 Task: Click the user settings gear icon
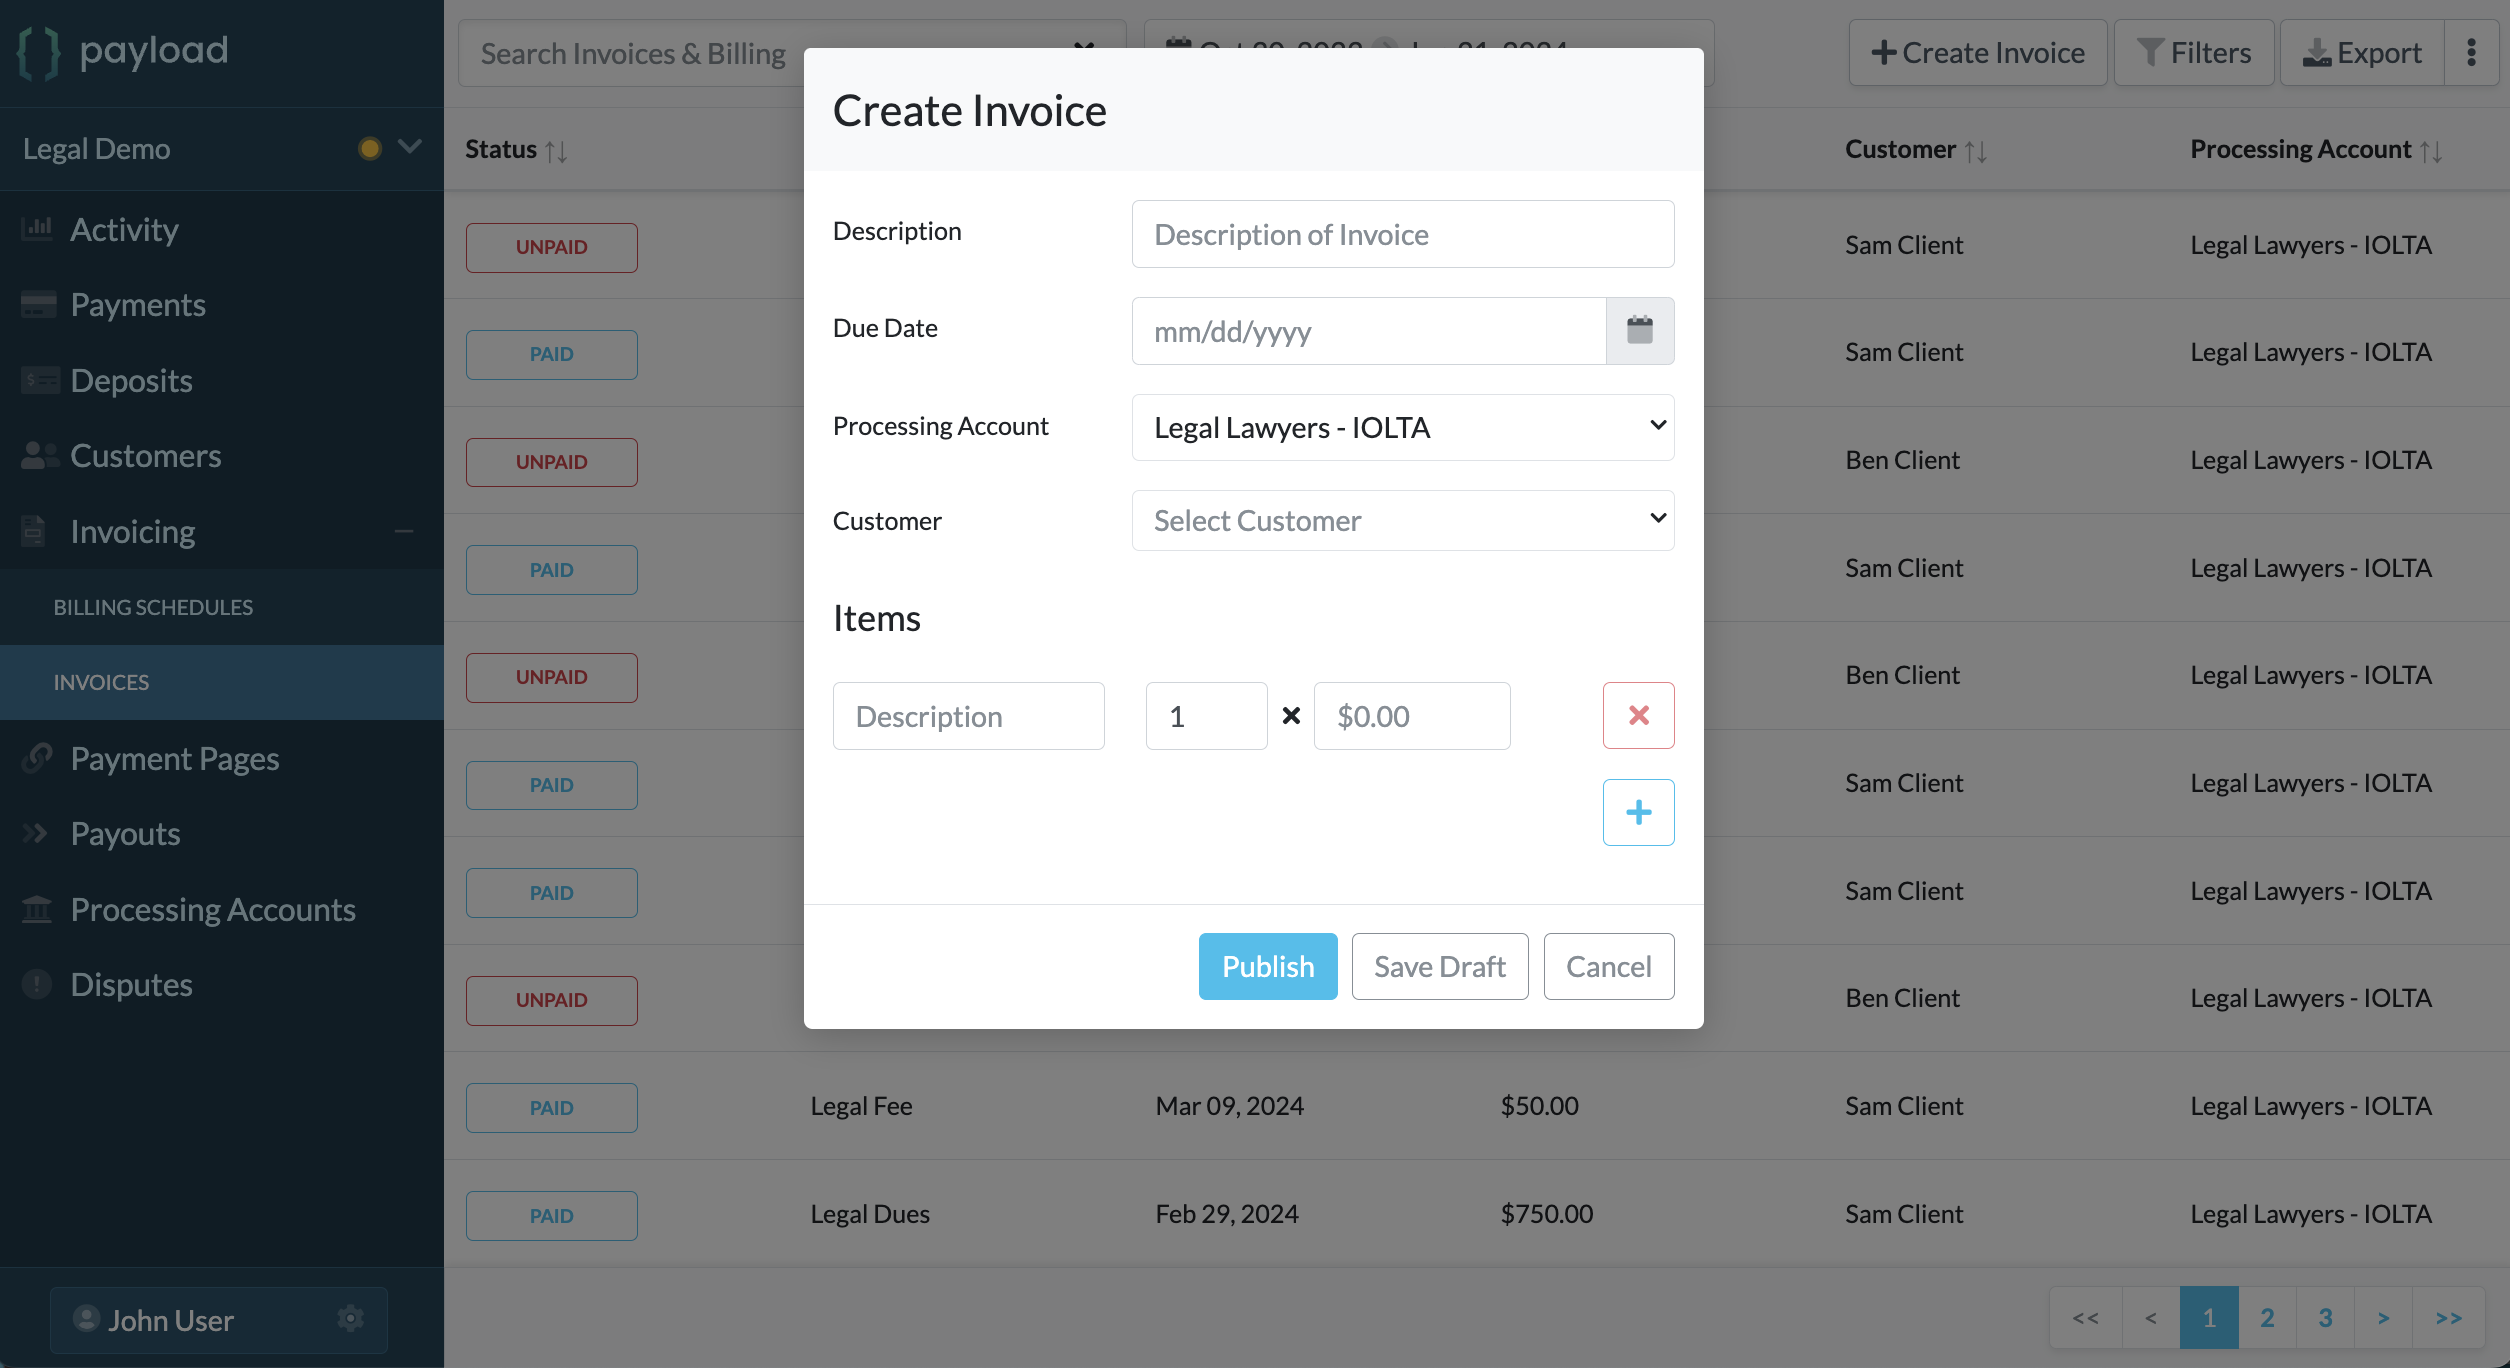(x=350, y=1318)
